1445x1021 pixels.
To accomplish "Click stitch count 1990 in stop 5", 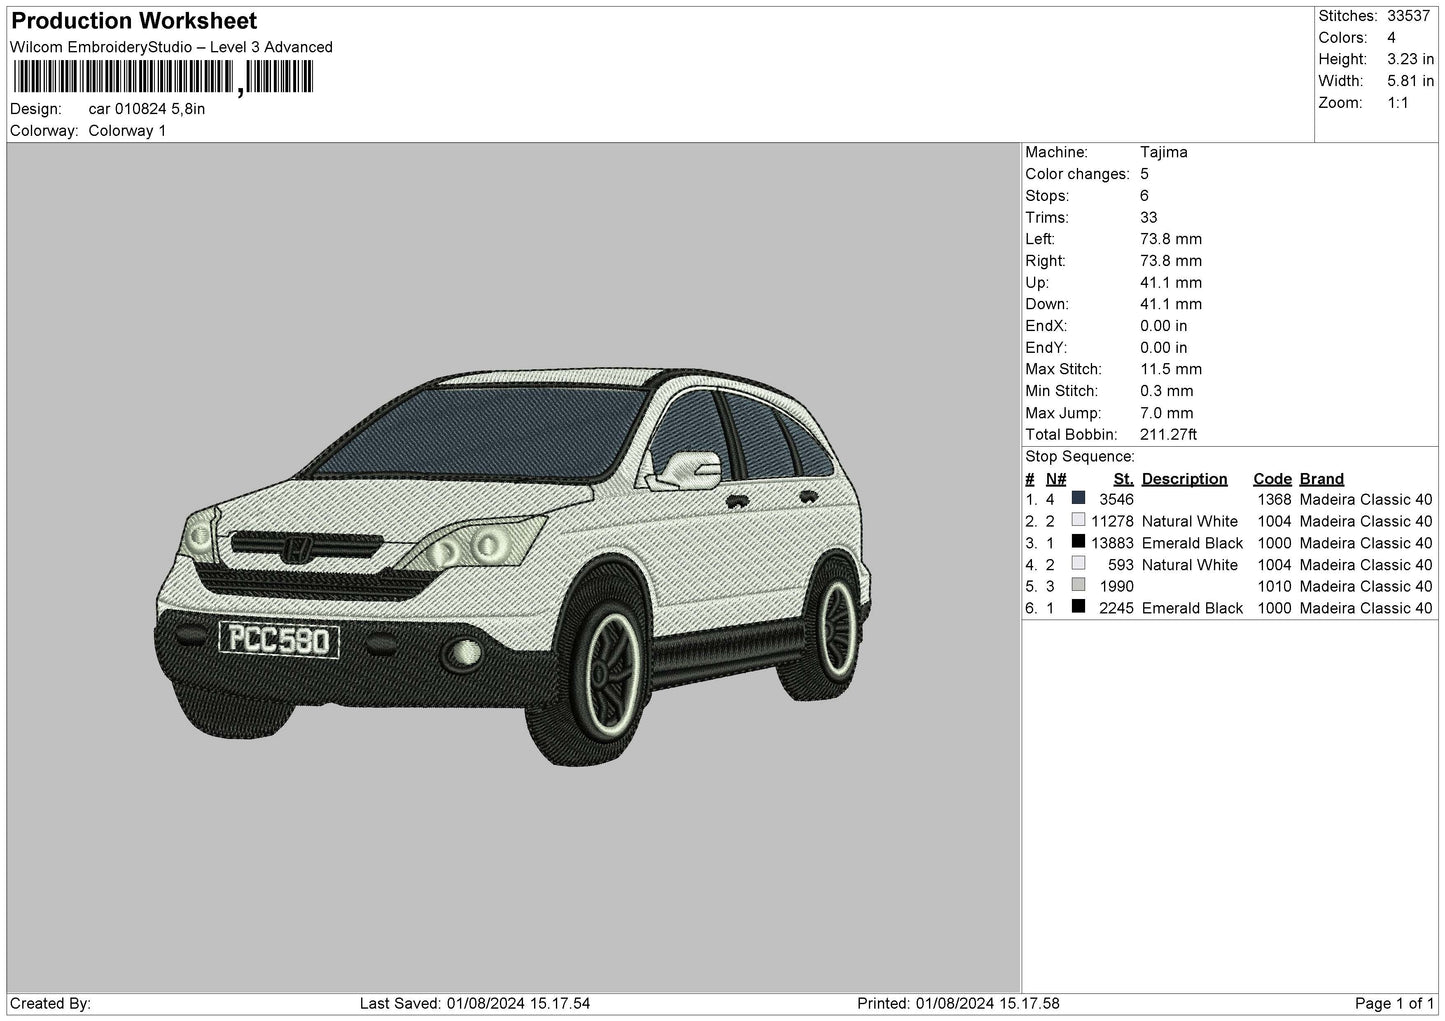I will click(x=1116, y=586).
